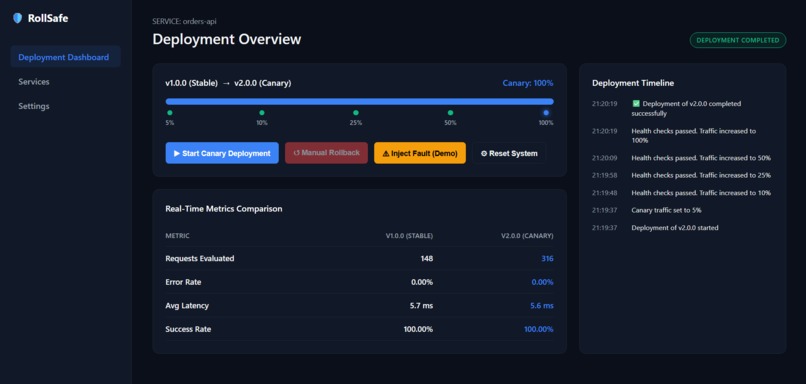
Task: Click the Error Rate row label
Action: pyautogui.click(x=184, y=282)
